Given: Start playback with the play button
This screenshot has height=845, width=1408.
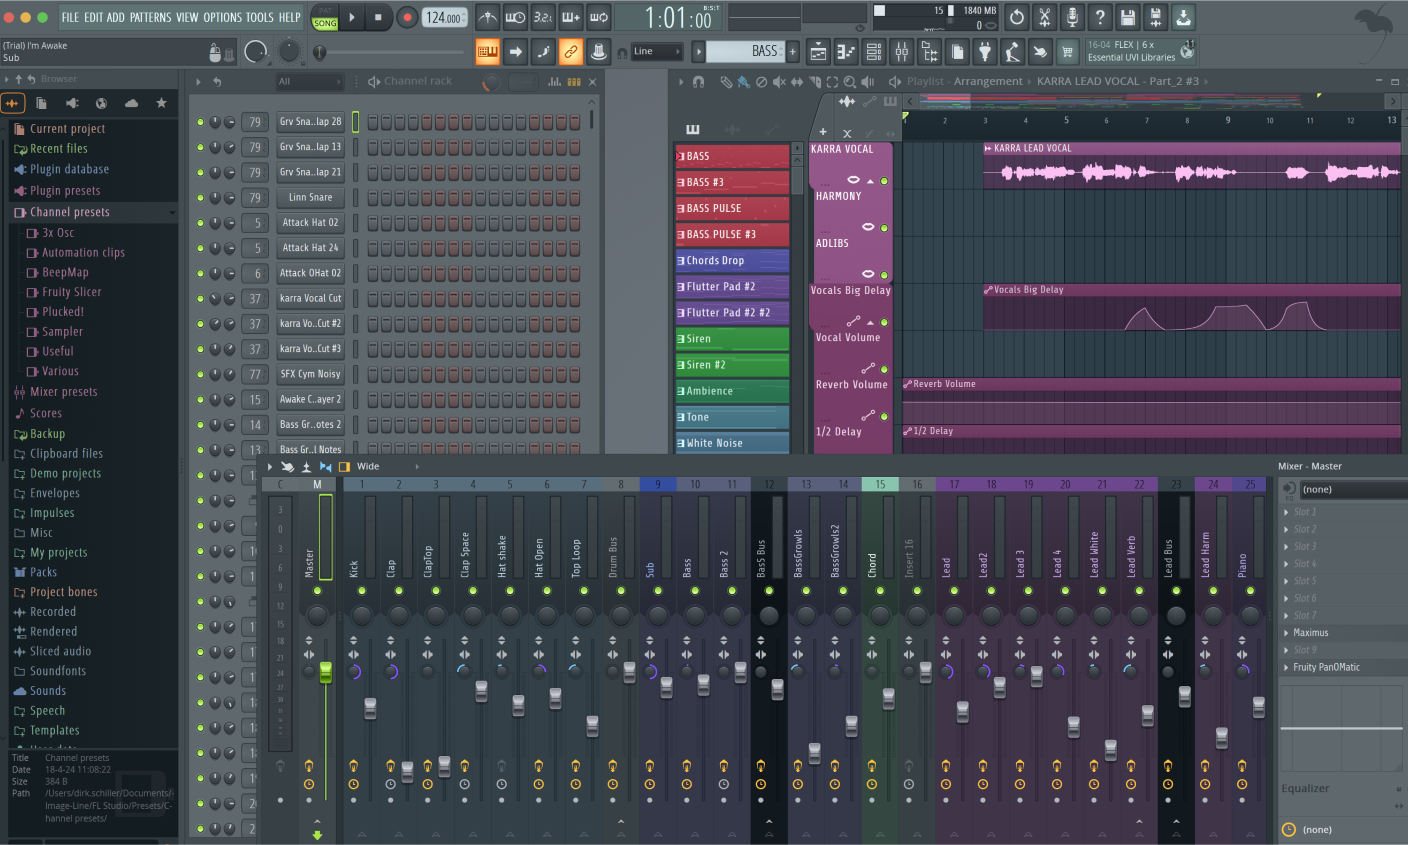Looking at the screenshot, I should pyautogui.click(x=352, y=17).
